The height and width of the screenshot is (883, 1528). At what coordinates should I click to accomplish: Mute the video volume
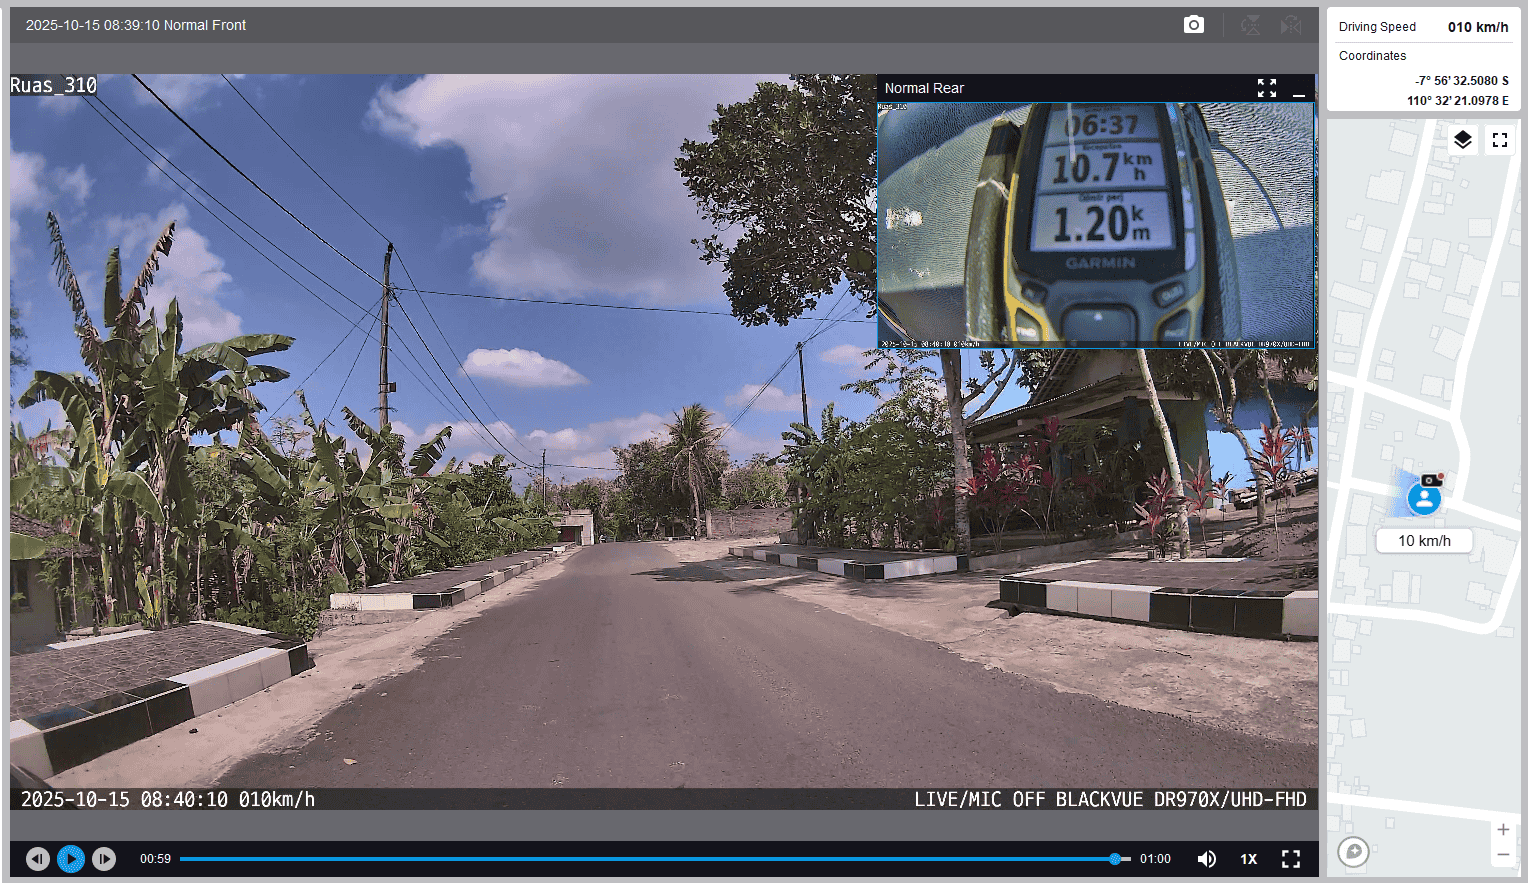point(1207,859)
